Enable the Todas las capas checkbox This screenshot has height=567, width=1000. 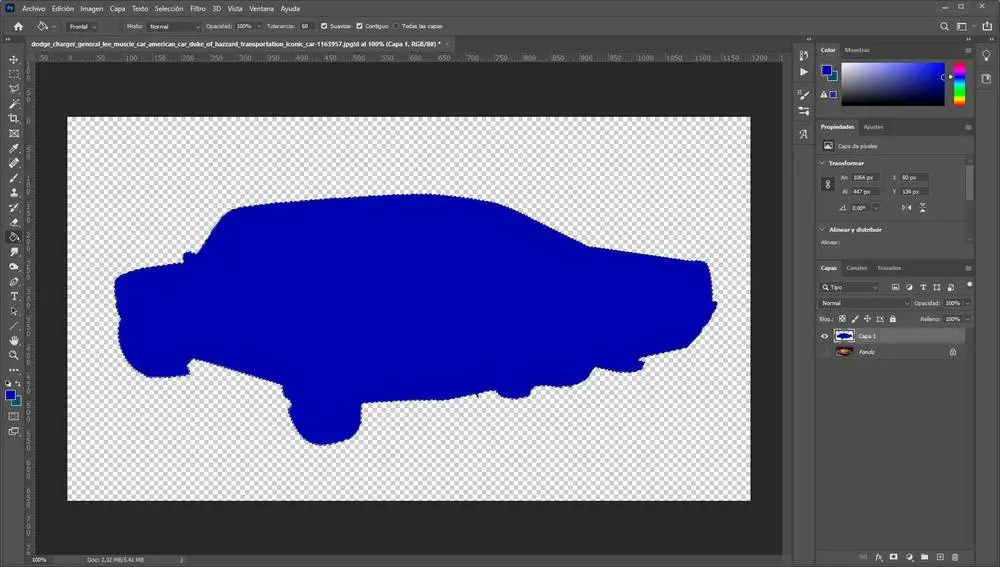(x=397, y=26)
